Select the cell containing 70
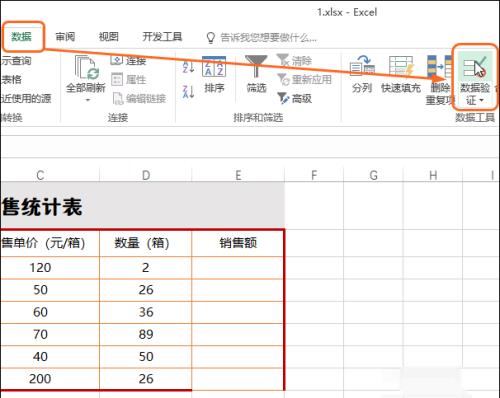Screen dimensions: 500x398 pyautogui.click(x=50, y=334)
